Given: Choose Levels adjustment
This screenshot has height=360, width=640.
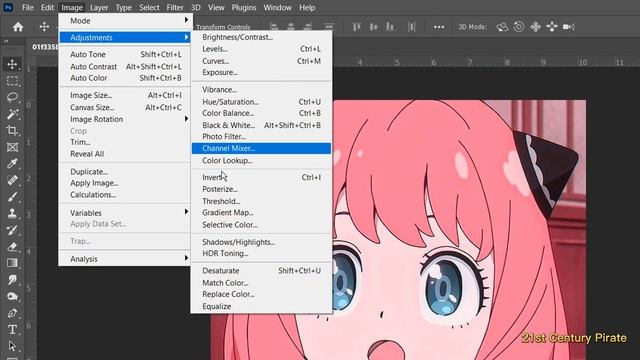Looking at the screenshot, I should pyautogui.click(x=261, y=49).
